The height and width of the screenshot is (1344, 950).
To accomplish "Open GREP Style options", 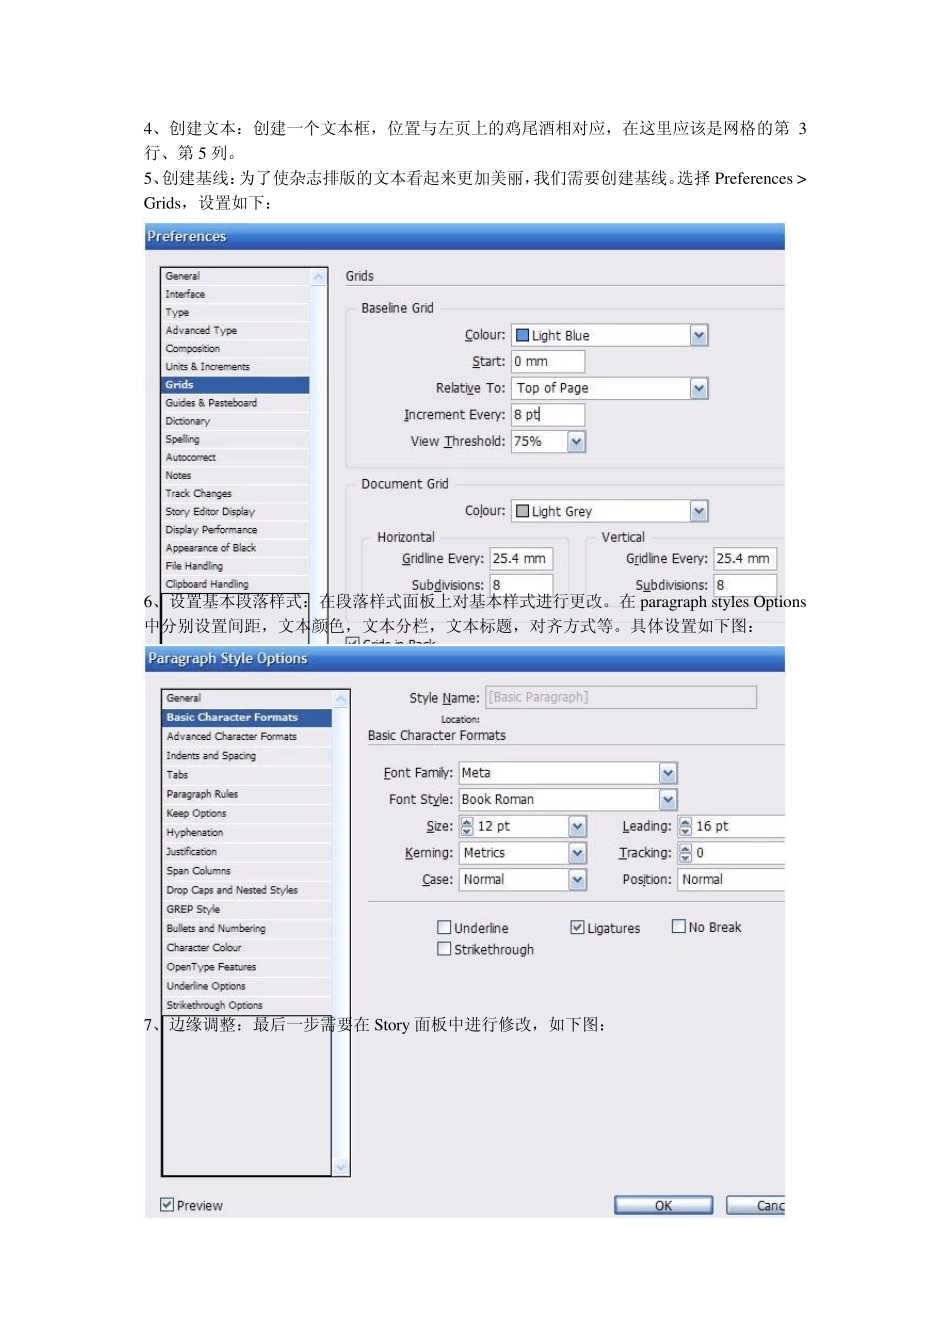I will (x=246, y=909).
